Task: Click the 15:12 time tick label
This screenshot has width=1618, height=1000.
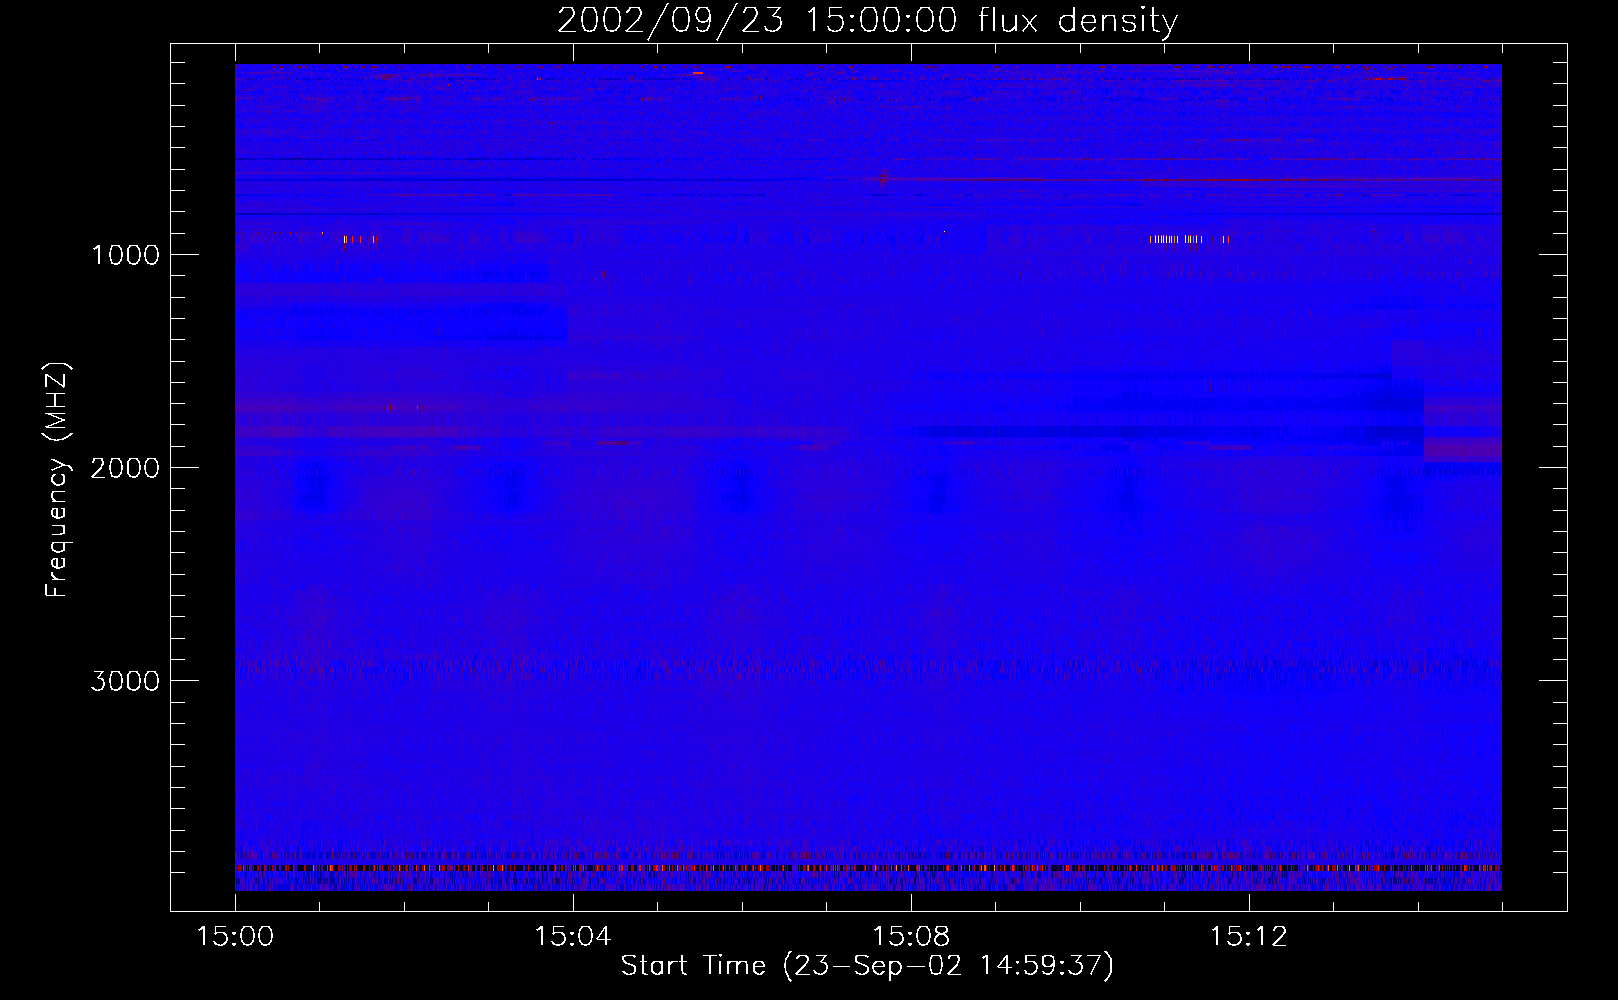Action: click(1248, 937)
